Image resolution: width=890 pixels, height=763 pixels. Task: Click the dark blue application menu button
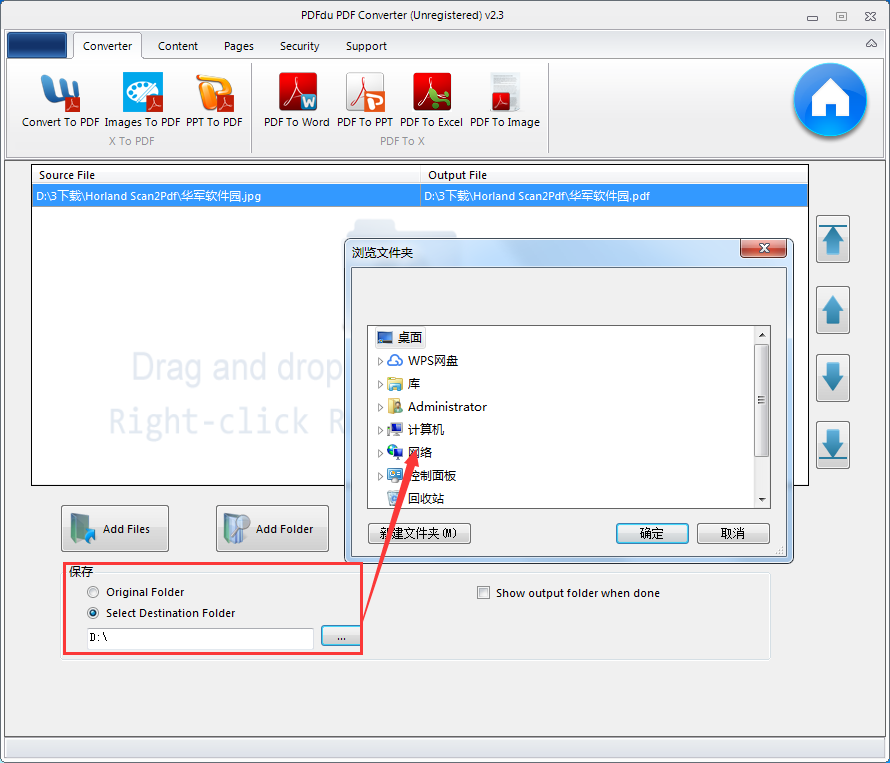pyautogui.click(x=37, y=45)
